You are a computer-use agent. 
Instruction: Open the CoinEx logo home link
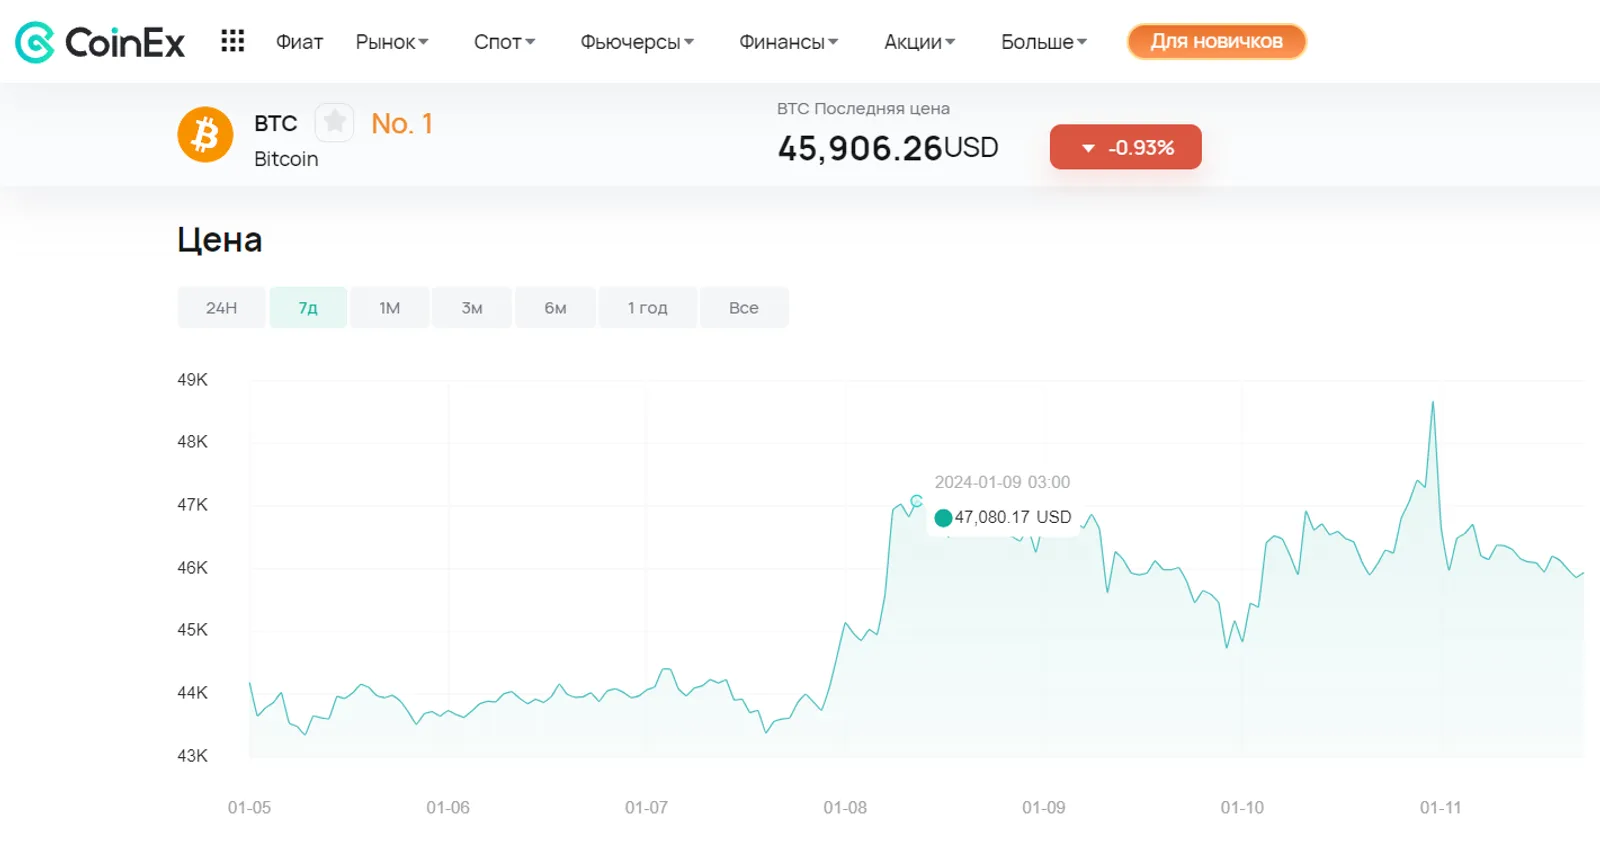pyautogui.click(x=100, y=42)
